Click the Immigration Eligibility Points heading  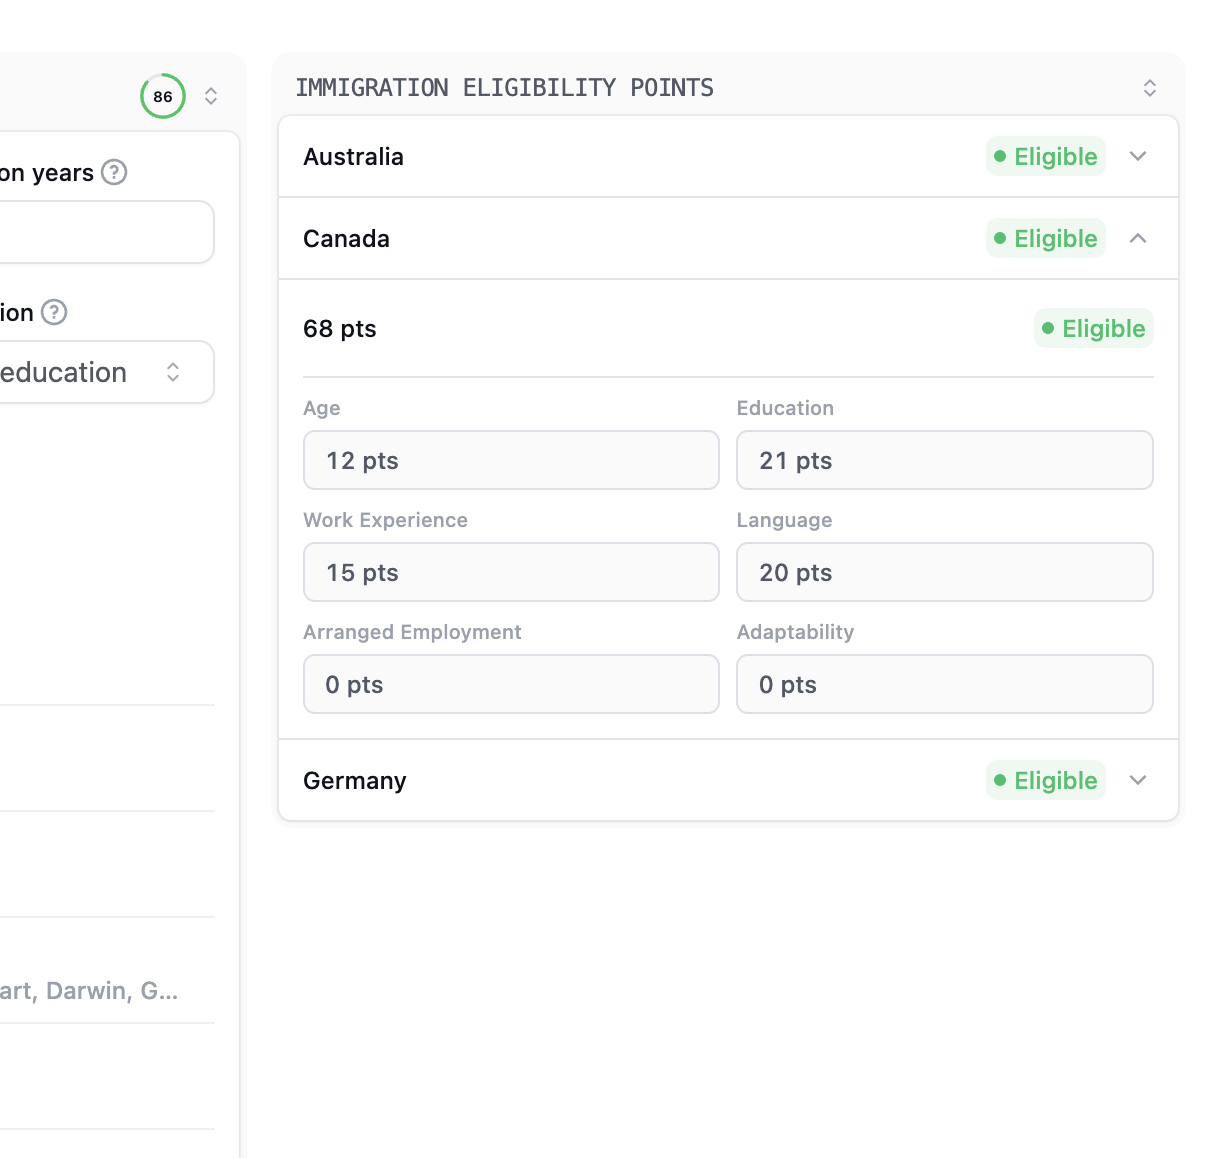click(x=505, y=88)
